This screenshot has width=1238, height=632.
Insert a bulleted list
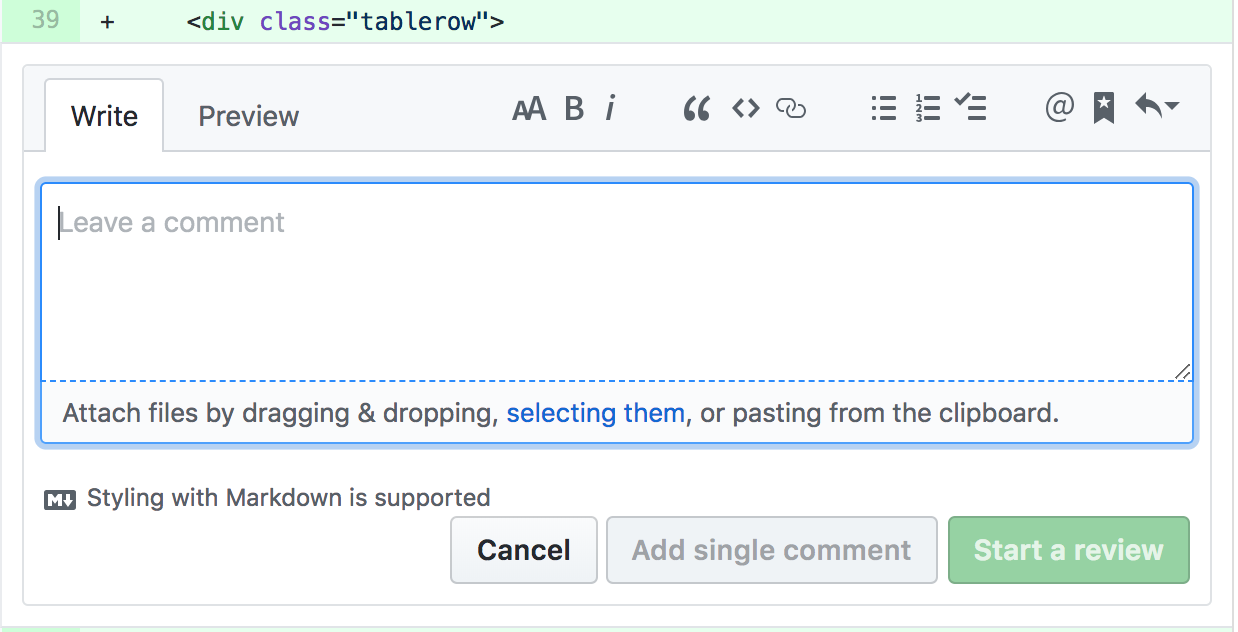[884, 108]
